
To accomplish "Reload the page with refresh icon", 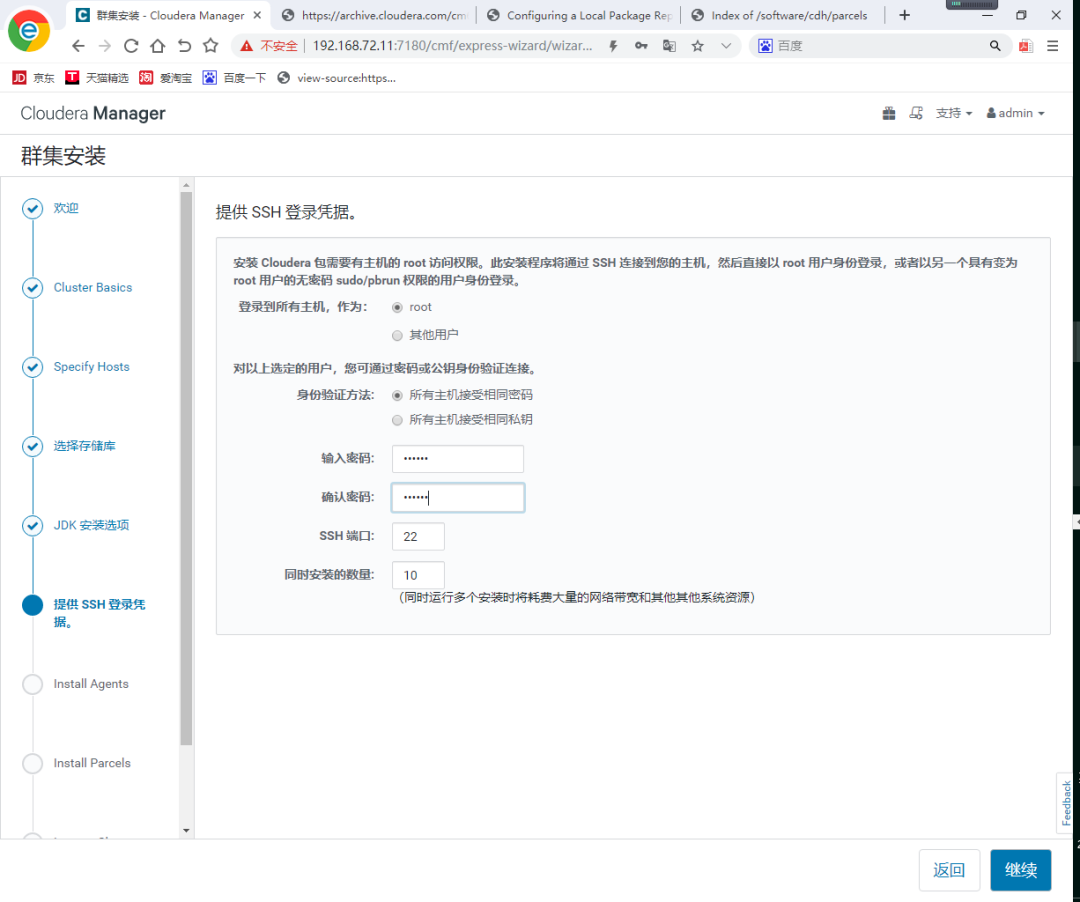I will click(x=131, y=46).
